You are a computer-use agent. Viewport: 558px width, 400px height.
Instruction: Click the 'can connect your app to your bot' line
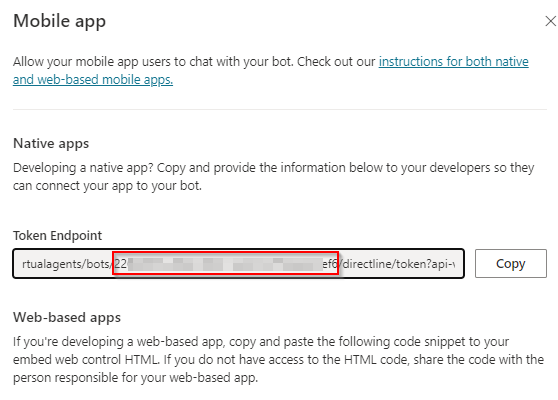pyautogui.click(x=107, y=186)
